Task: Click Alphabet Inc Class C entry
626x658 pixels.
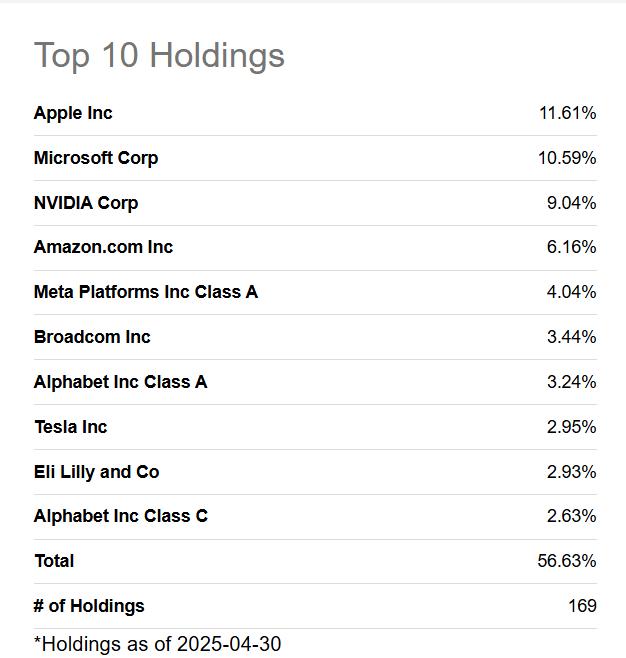Action: tap(121, 516)
